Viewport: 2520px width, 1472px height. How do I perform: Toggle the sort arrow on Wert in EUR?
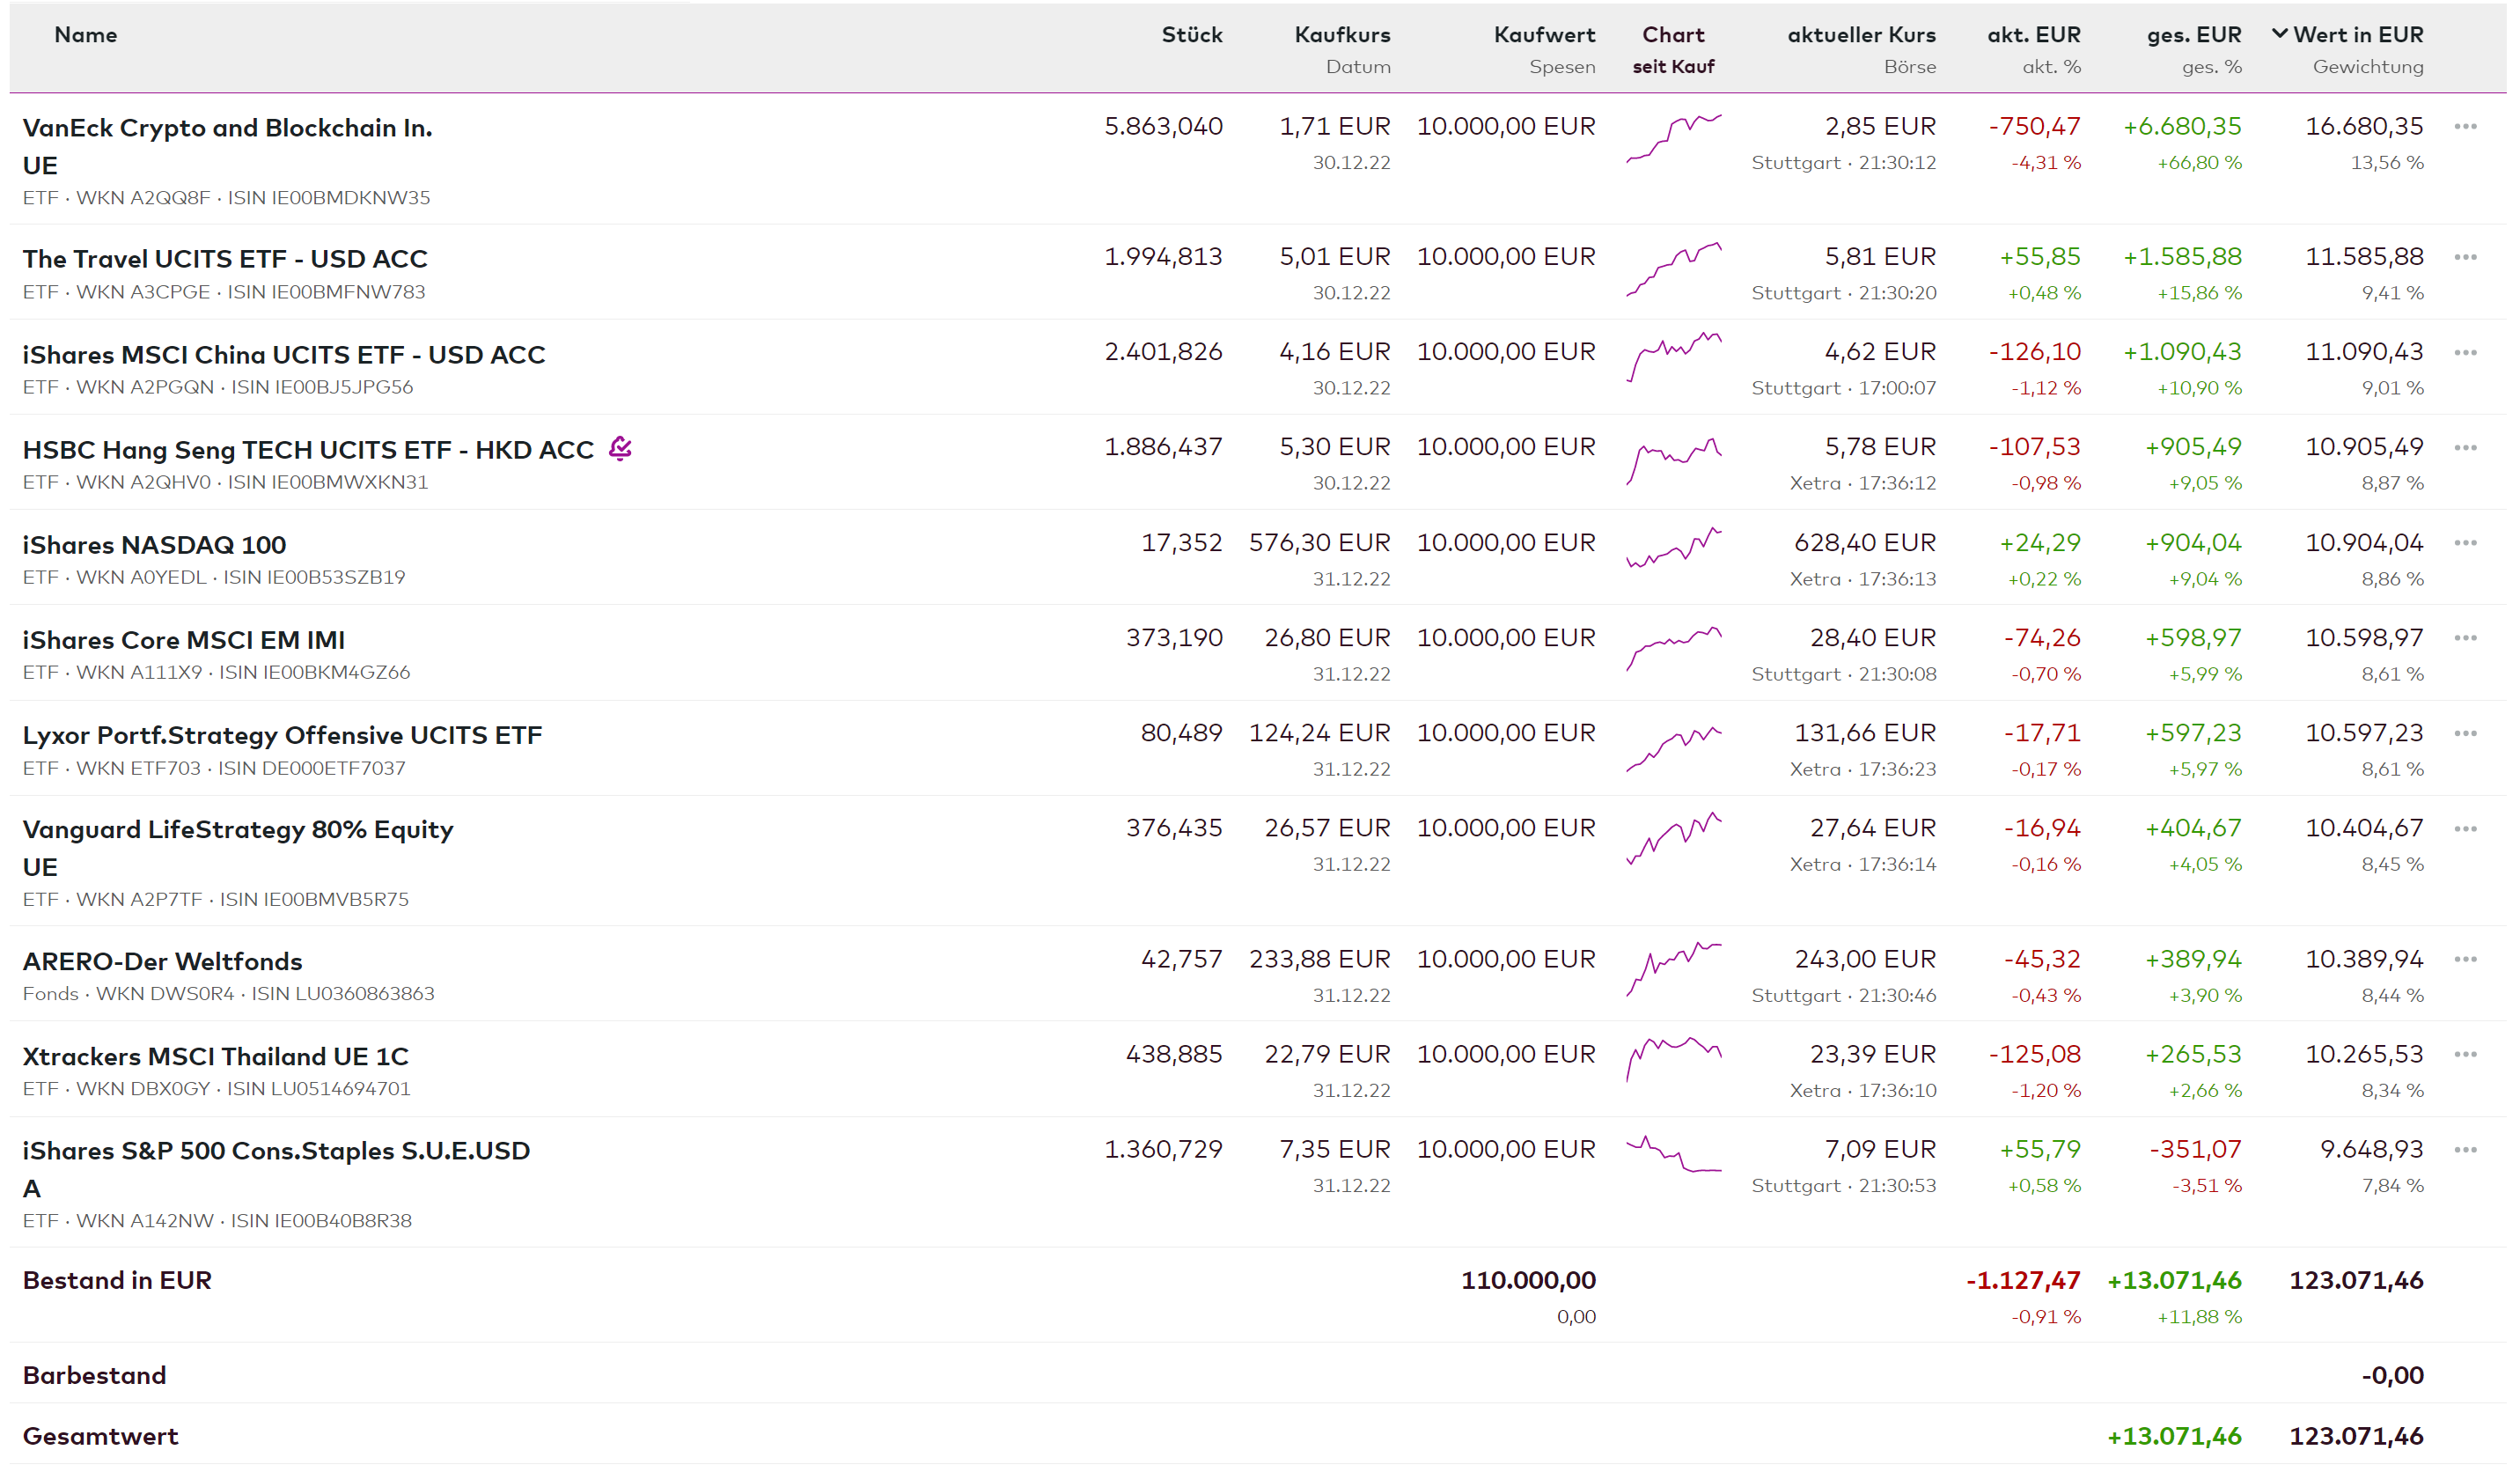[x=2279, y=34]
